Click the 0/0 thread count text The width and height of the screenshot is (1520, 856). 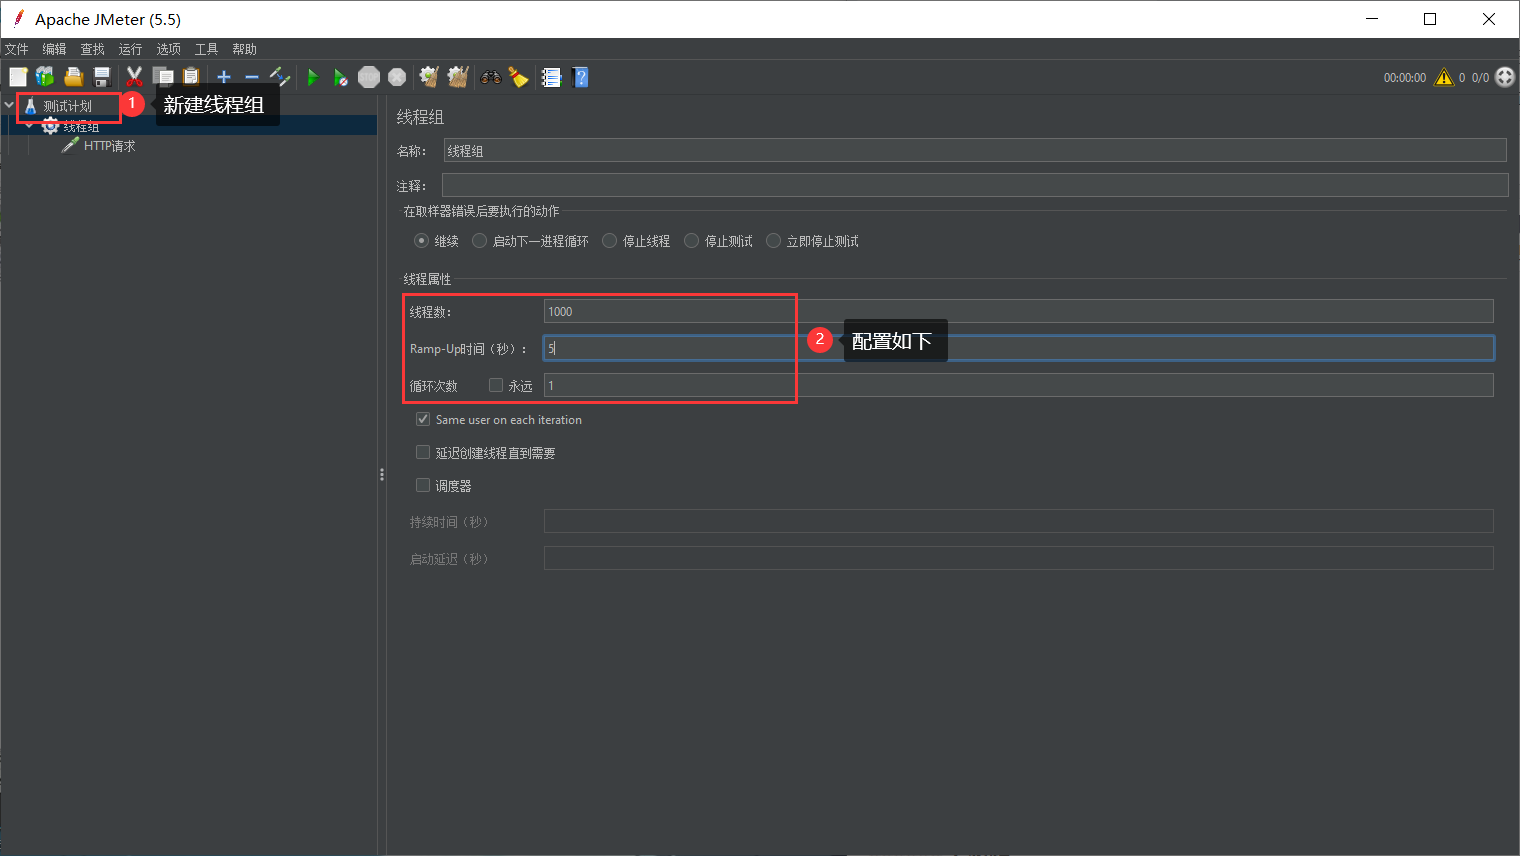point(1480,77)
